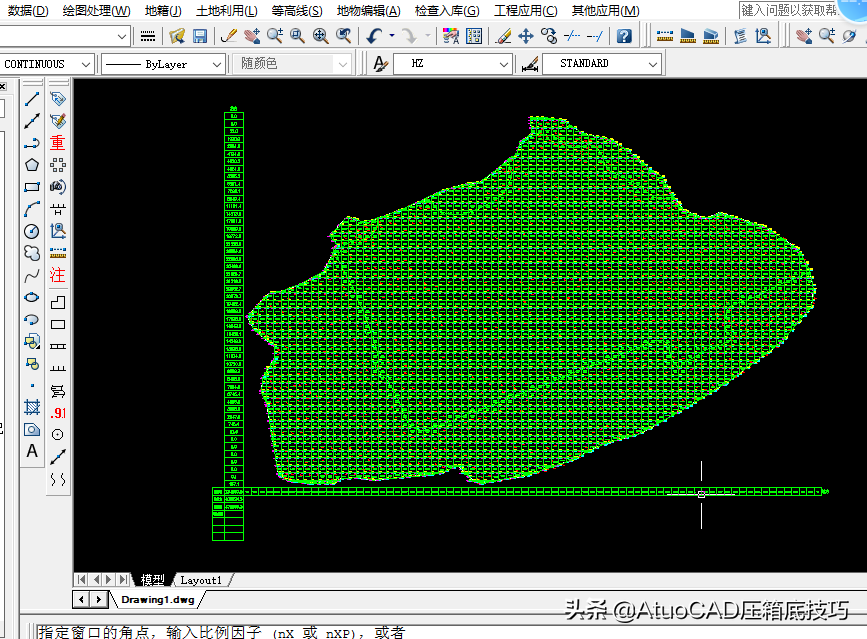
Task: Click the red 重 toolbar icon
Action: pos(58,143)
